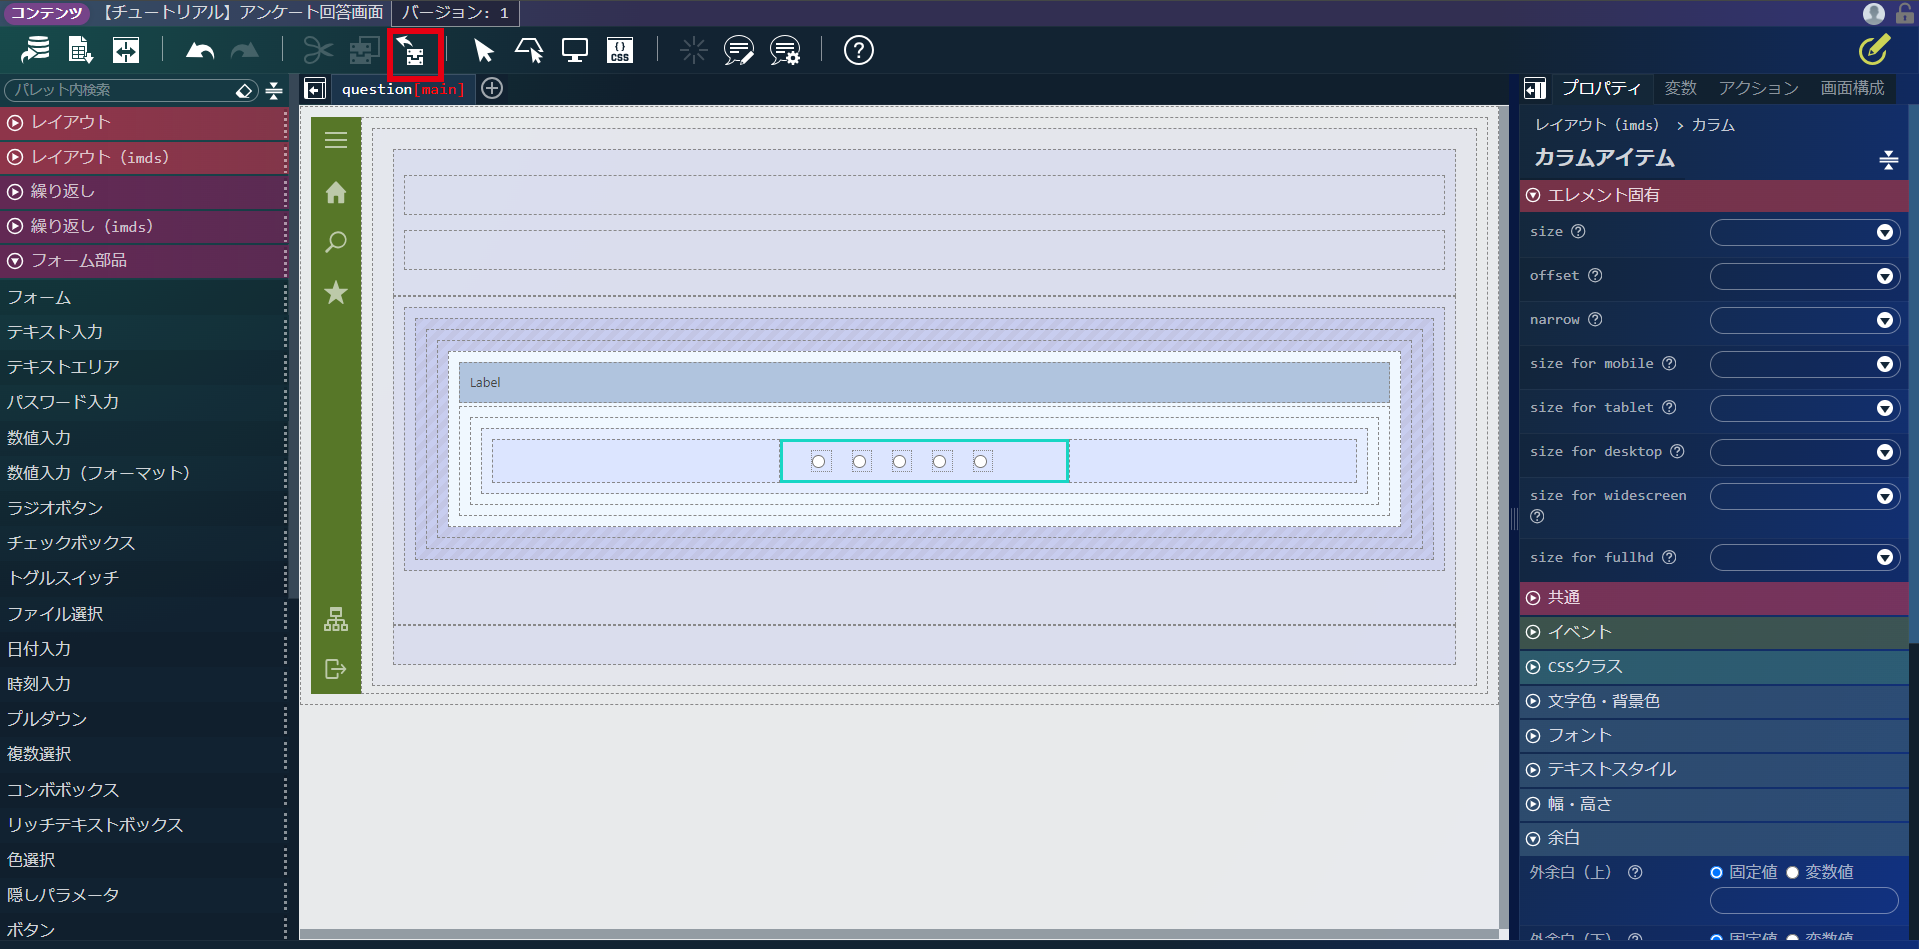Choose チェックボックス from palette
Image resolution: width=1919 pixels, height=949 pixels.
71,543
